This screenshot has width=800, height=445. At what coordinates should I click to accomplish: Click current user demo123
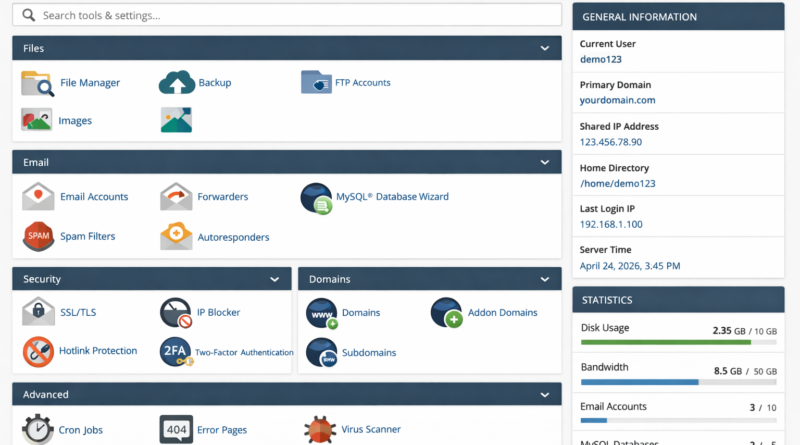pyautogui.click(x=601, y=59)
